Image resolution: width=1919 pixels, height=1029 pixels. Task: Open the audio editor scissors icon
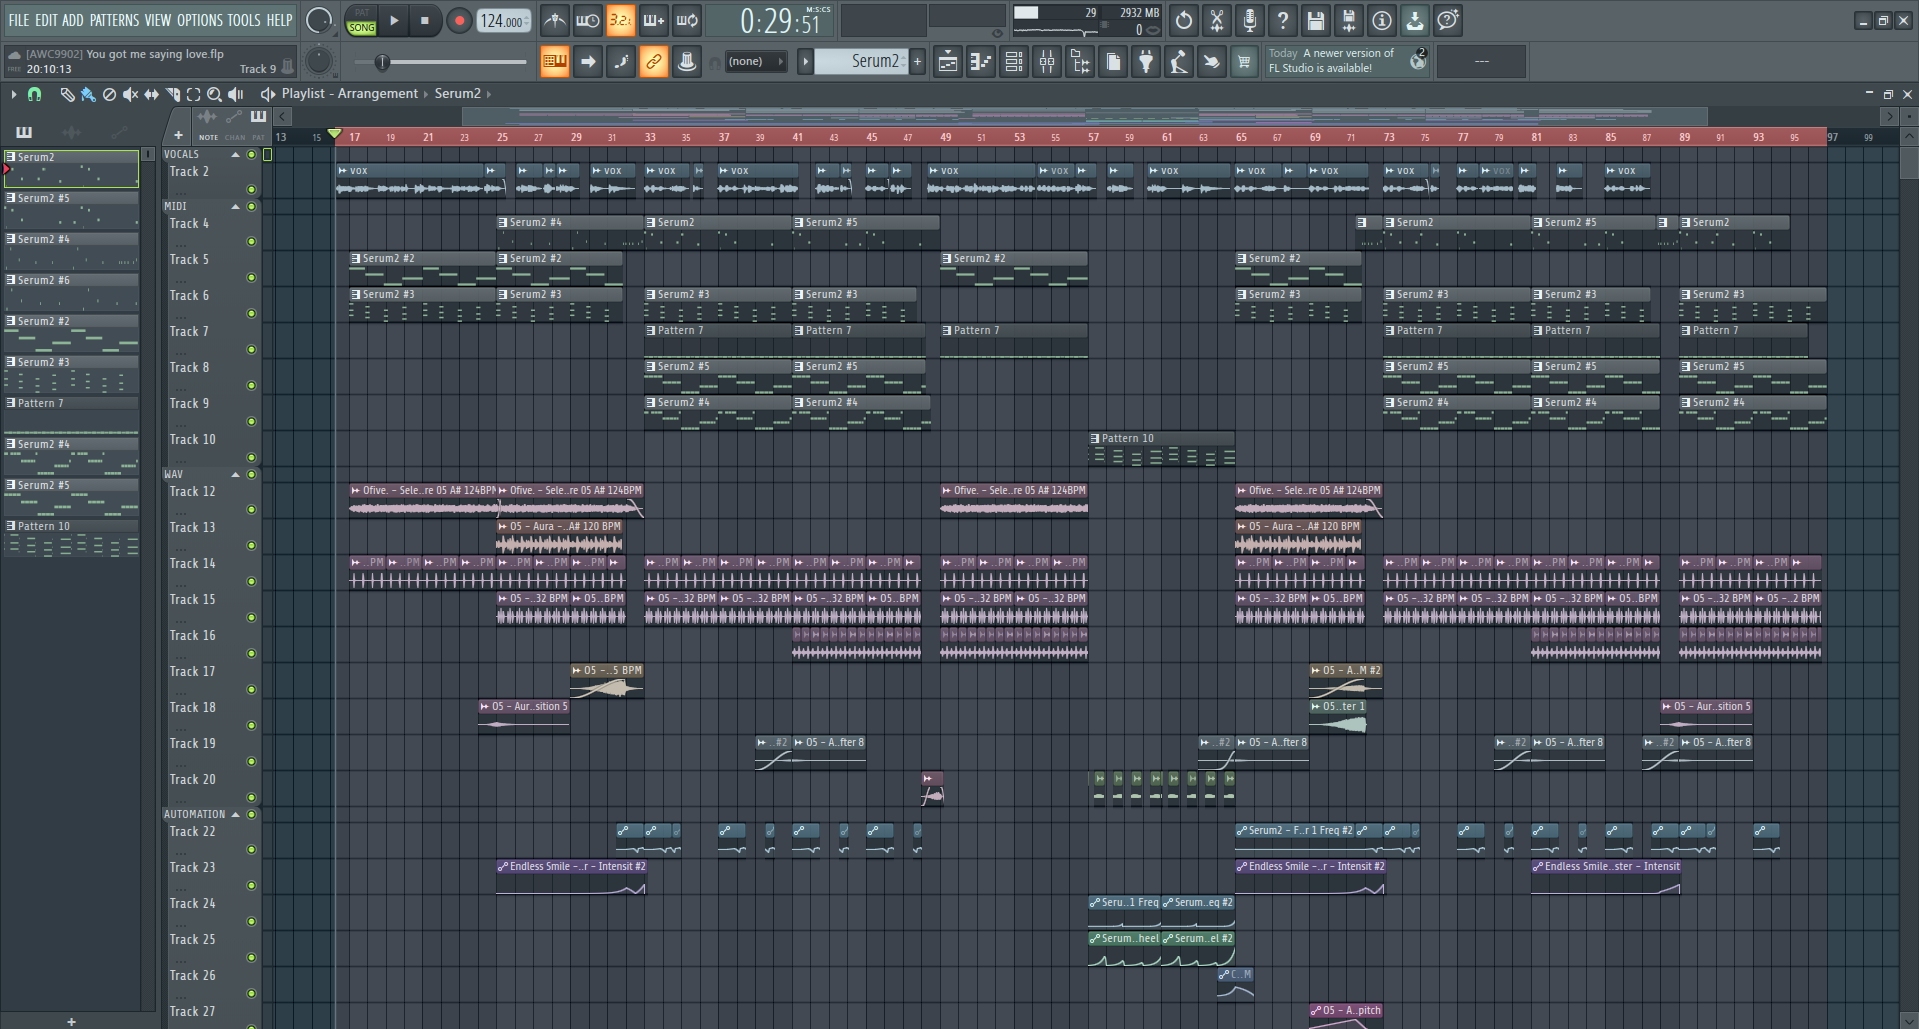pyautogui.click(x=1217, y=20)
